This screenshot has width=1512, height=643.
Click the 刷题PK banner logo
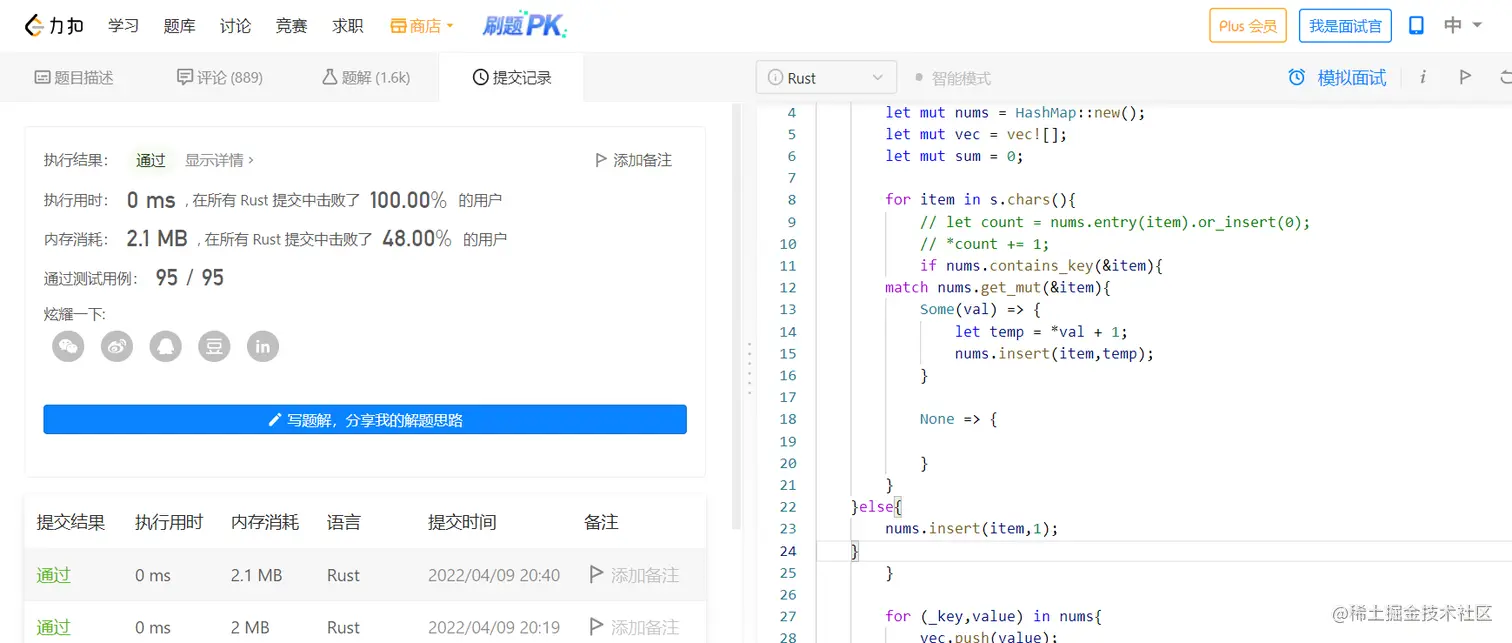tap(524, 26)
